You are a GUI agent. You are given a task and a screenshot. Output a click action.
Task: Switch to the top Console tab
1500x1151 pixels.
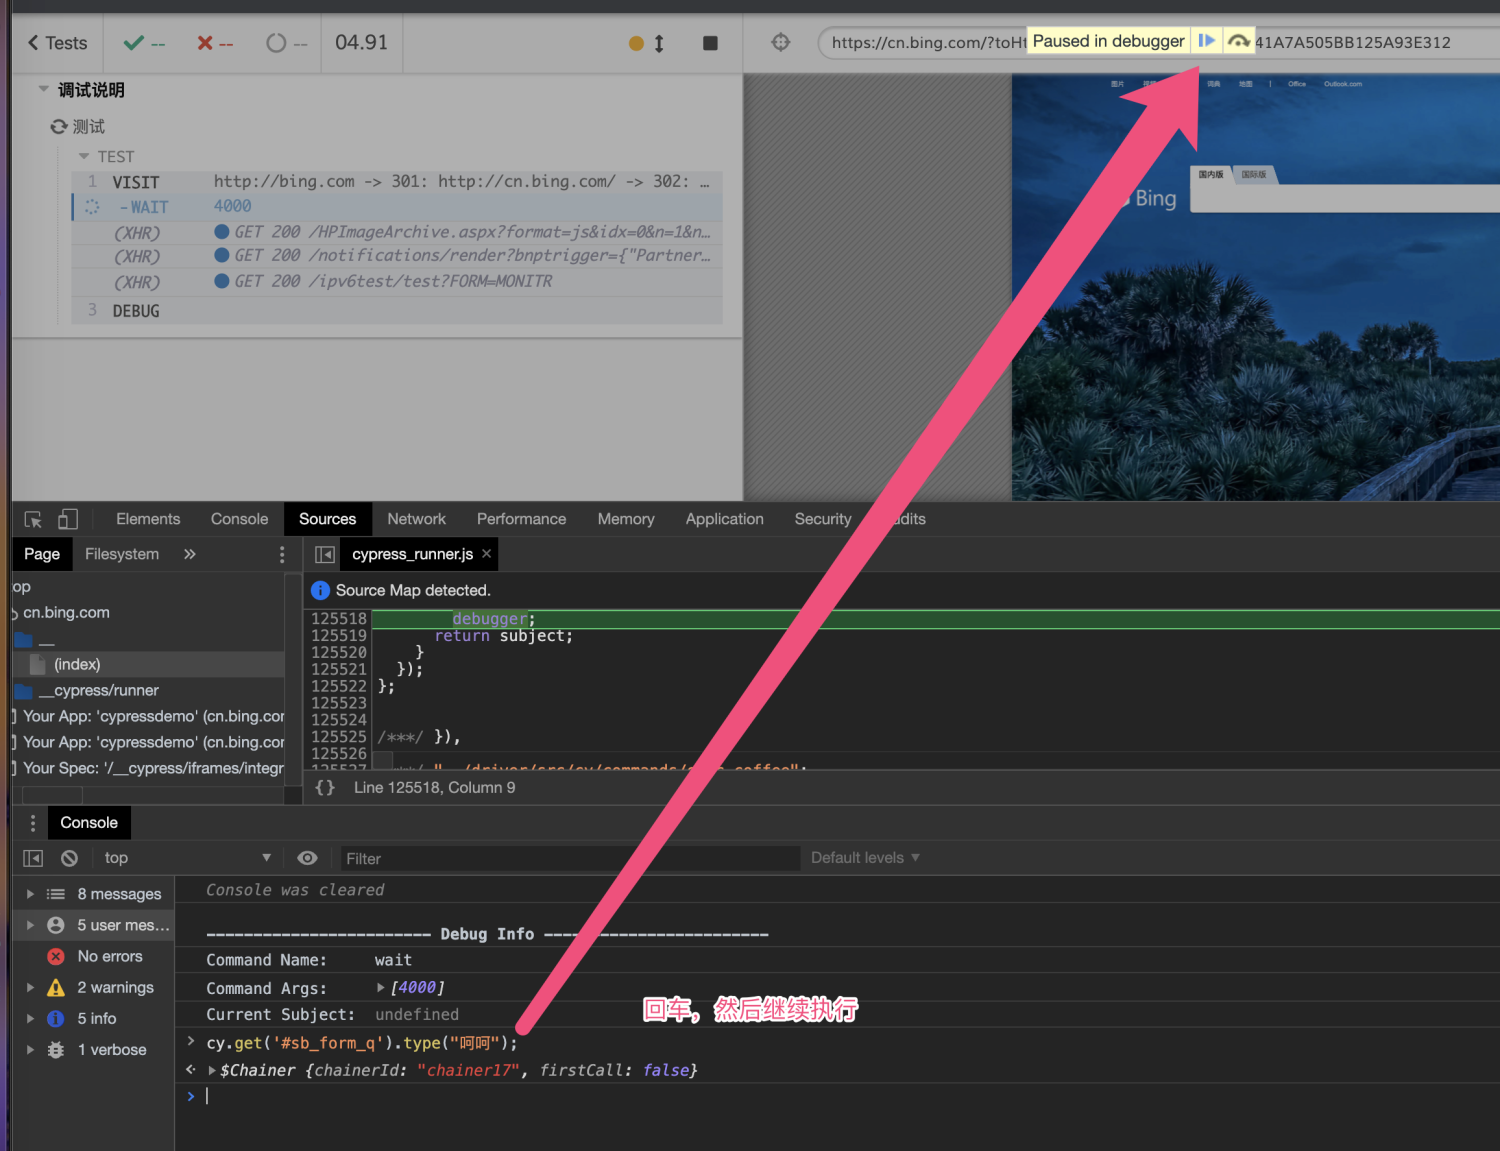239,519
